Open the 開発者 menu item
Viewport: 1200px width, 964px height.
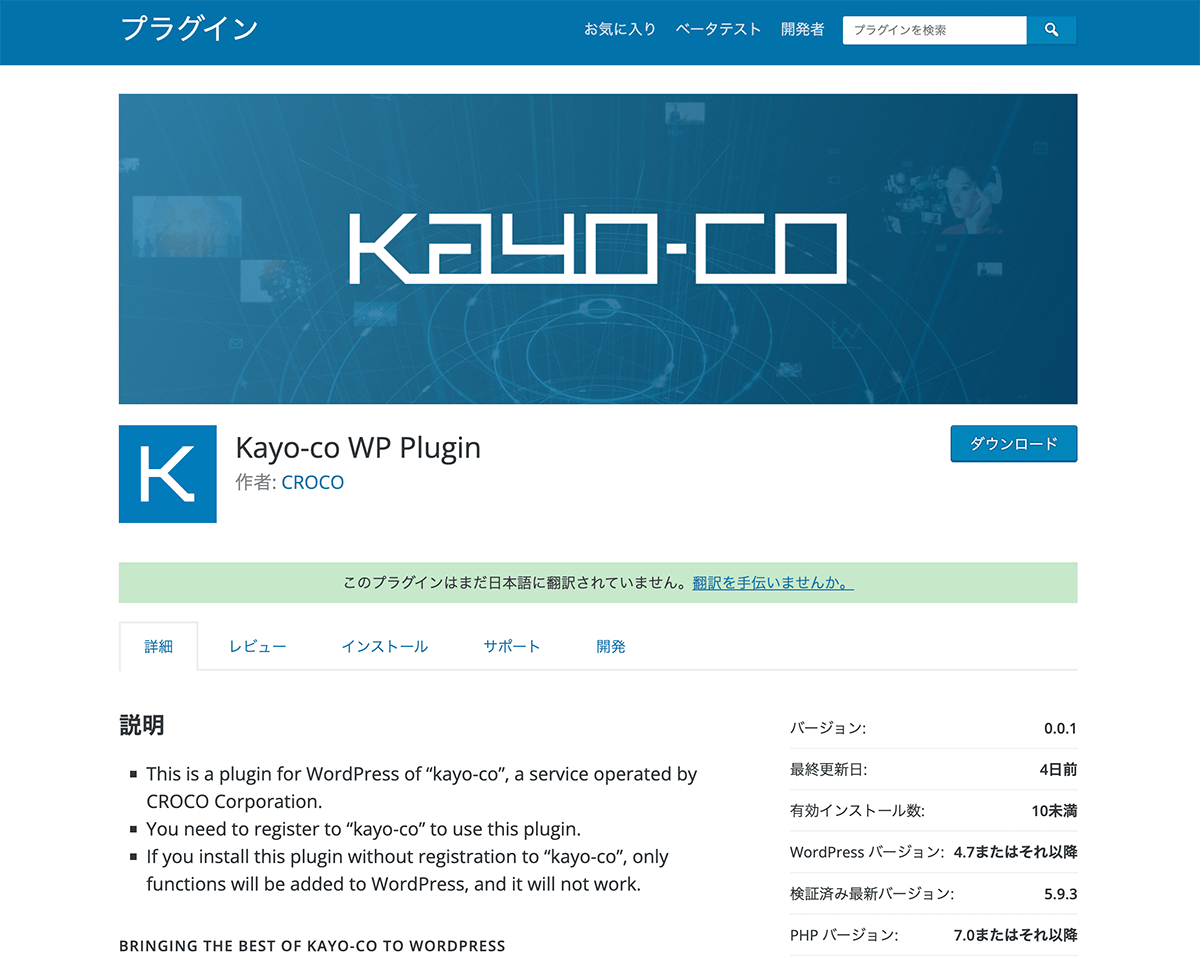pyautogui.click(x=803, y=30)
